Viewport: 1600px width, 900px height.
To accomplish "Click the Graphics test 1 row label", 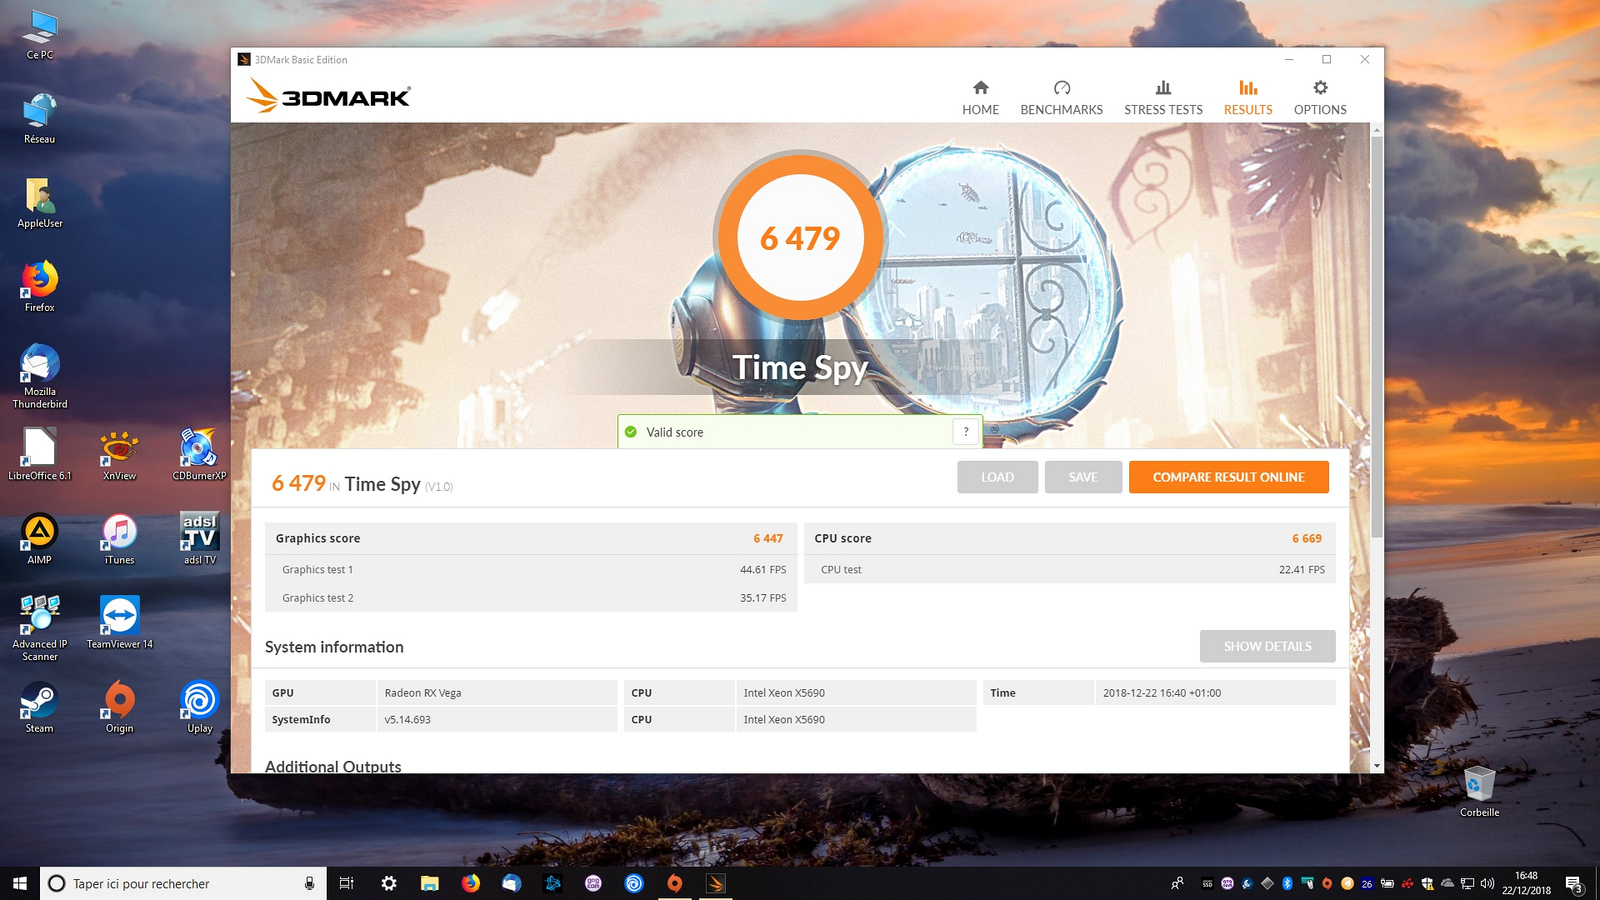I will click(318, 570).
